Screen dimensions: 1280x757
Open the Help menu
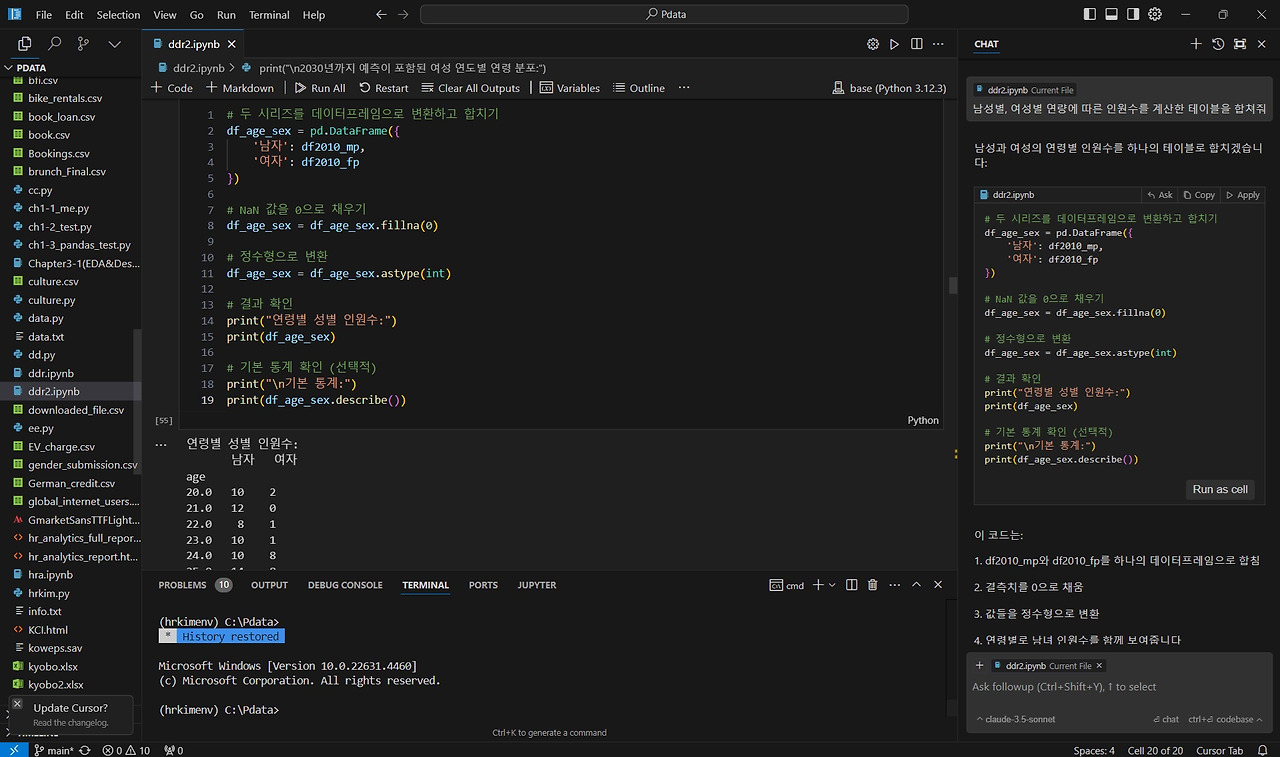click(x=314, y=15)
